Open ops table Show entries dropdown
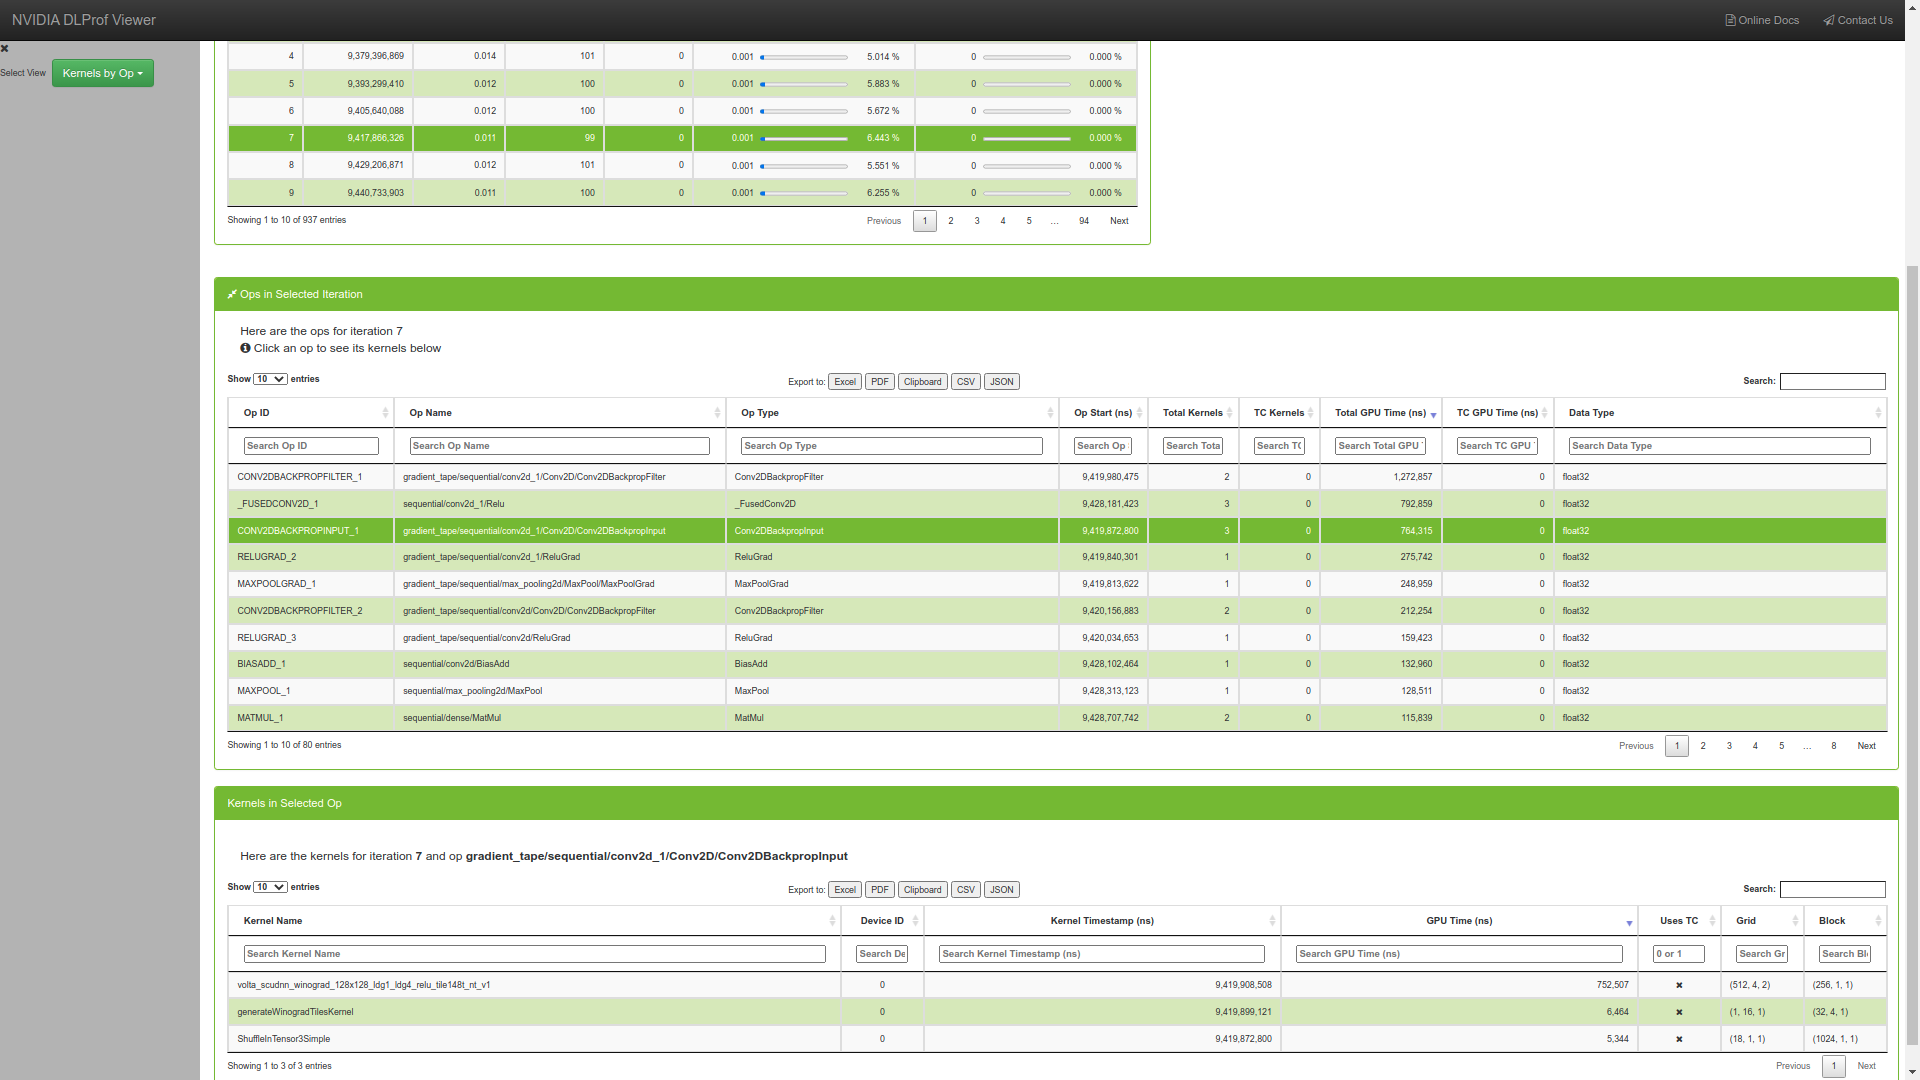 (270, 379)
